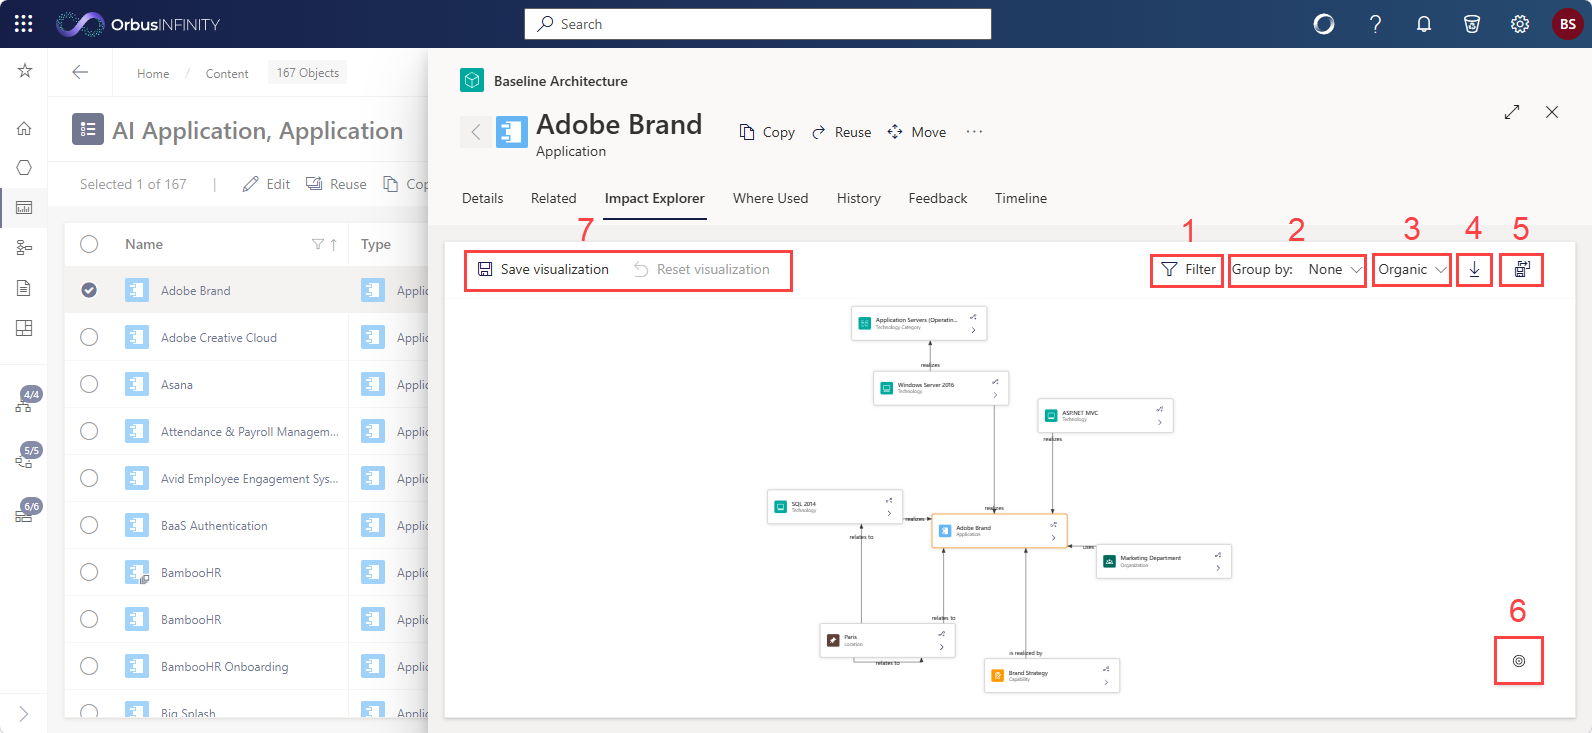Open the Timeline tab
The width and height of the screenshot is (1592, 733).
tap(1021, 198)
